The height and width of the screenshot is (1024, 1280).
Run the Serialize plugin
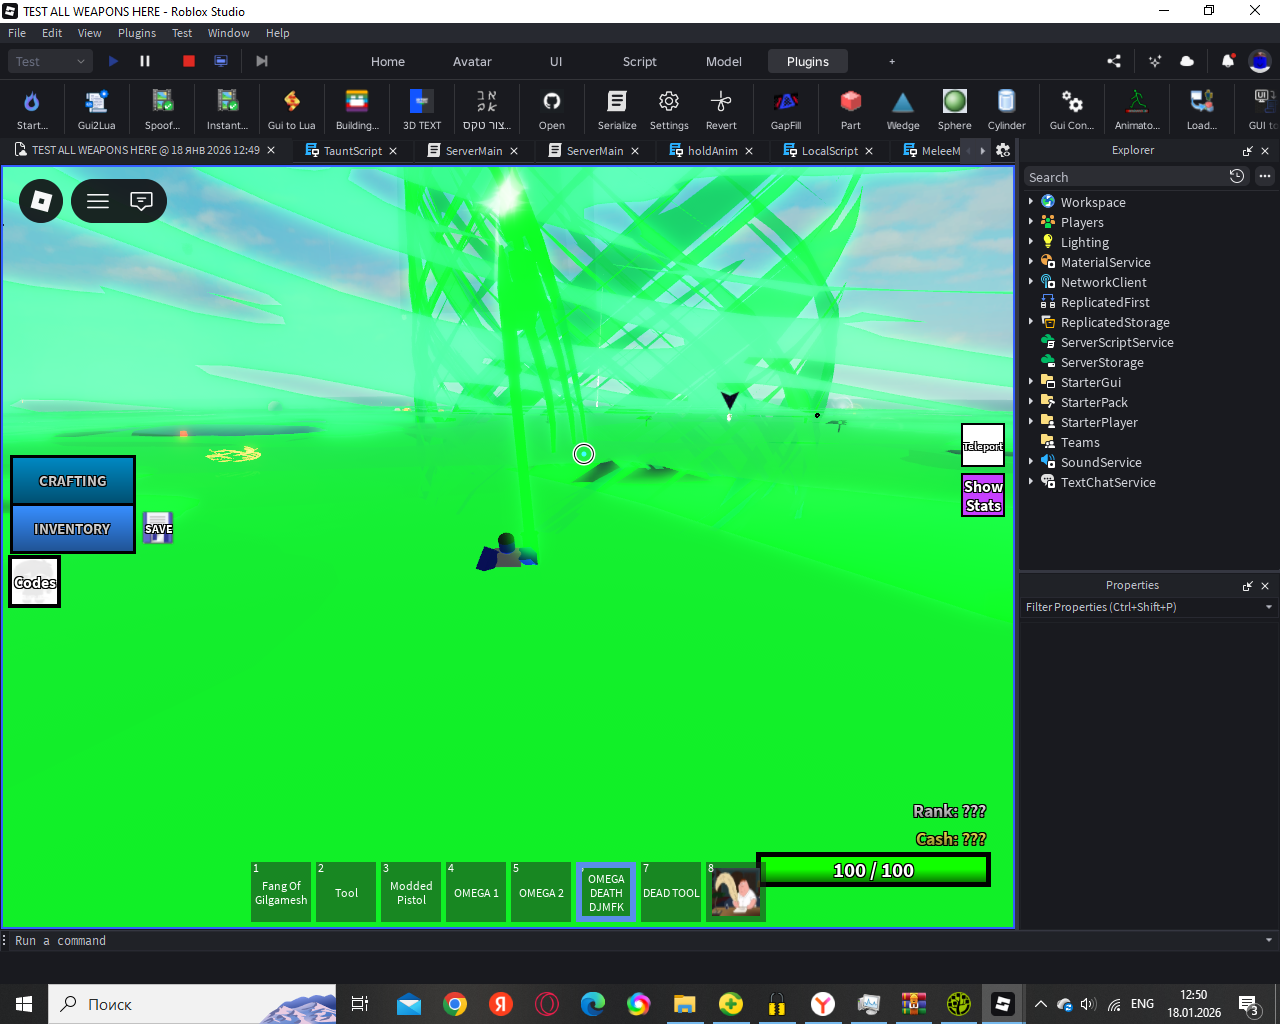click(x=617, y=109)
